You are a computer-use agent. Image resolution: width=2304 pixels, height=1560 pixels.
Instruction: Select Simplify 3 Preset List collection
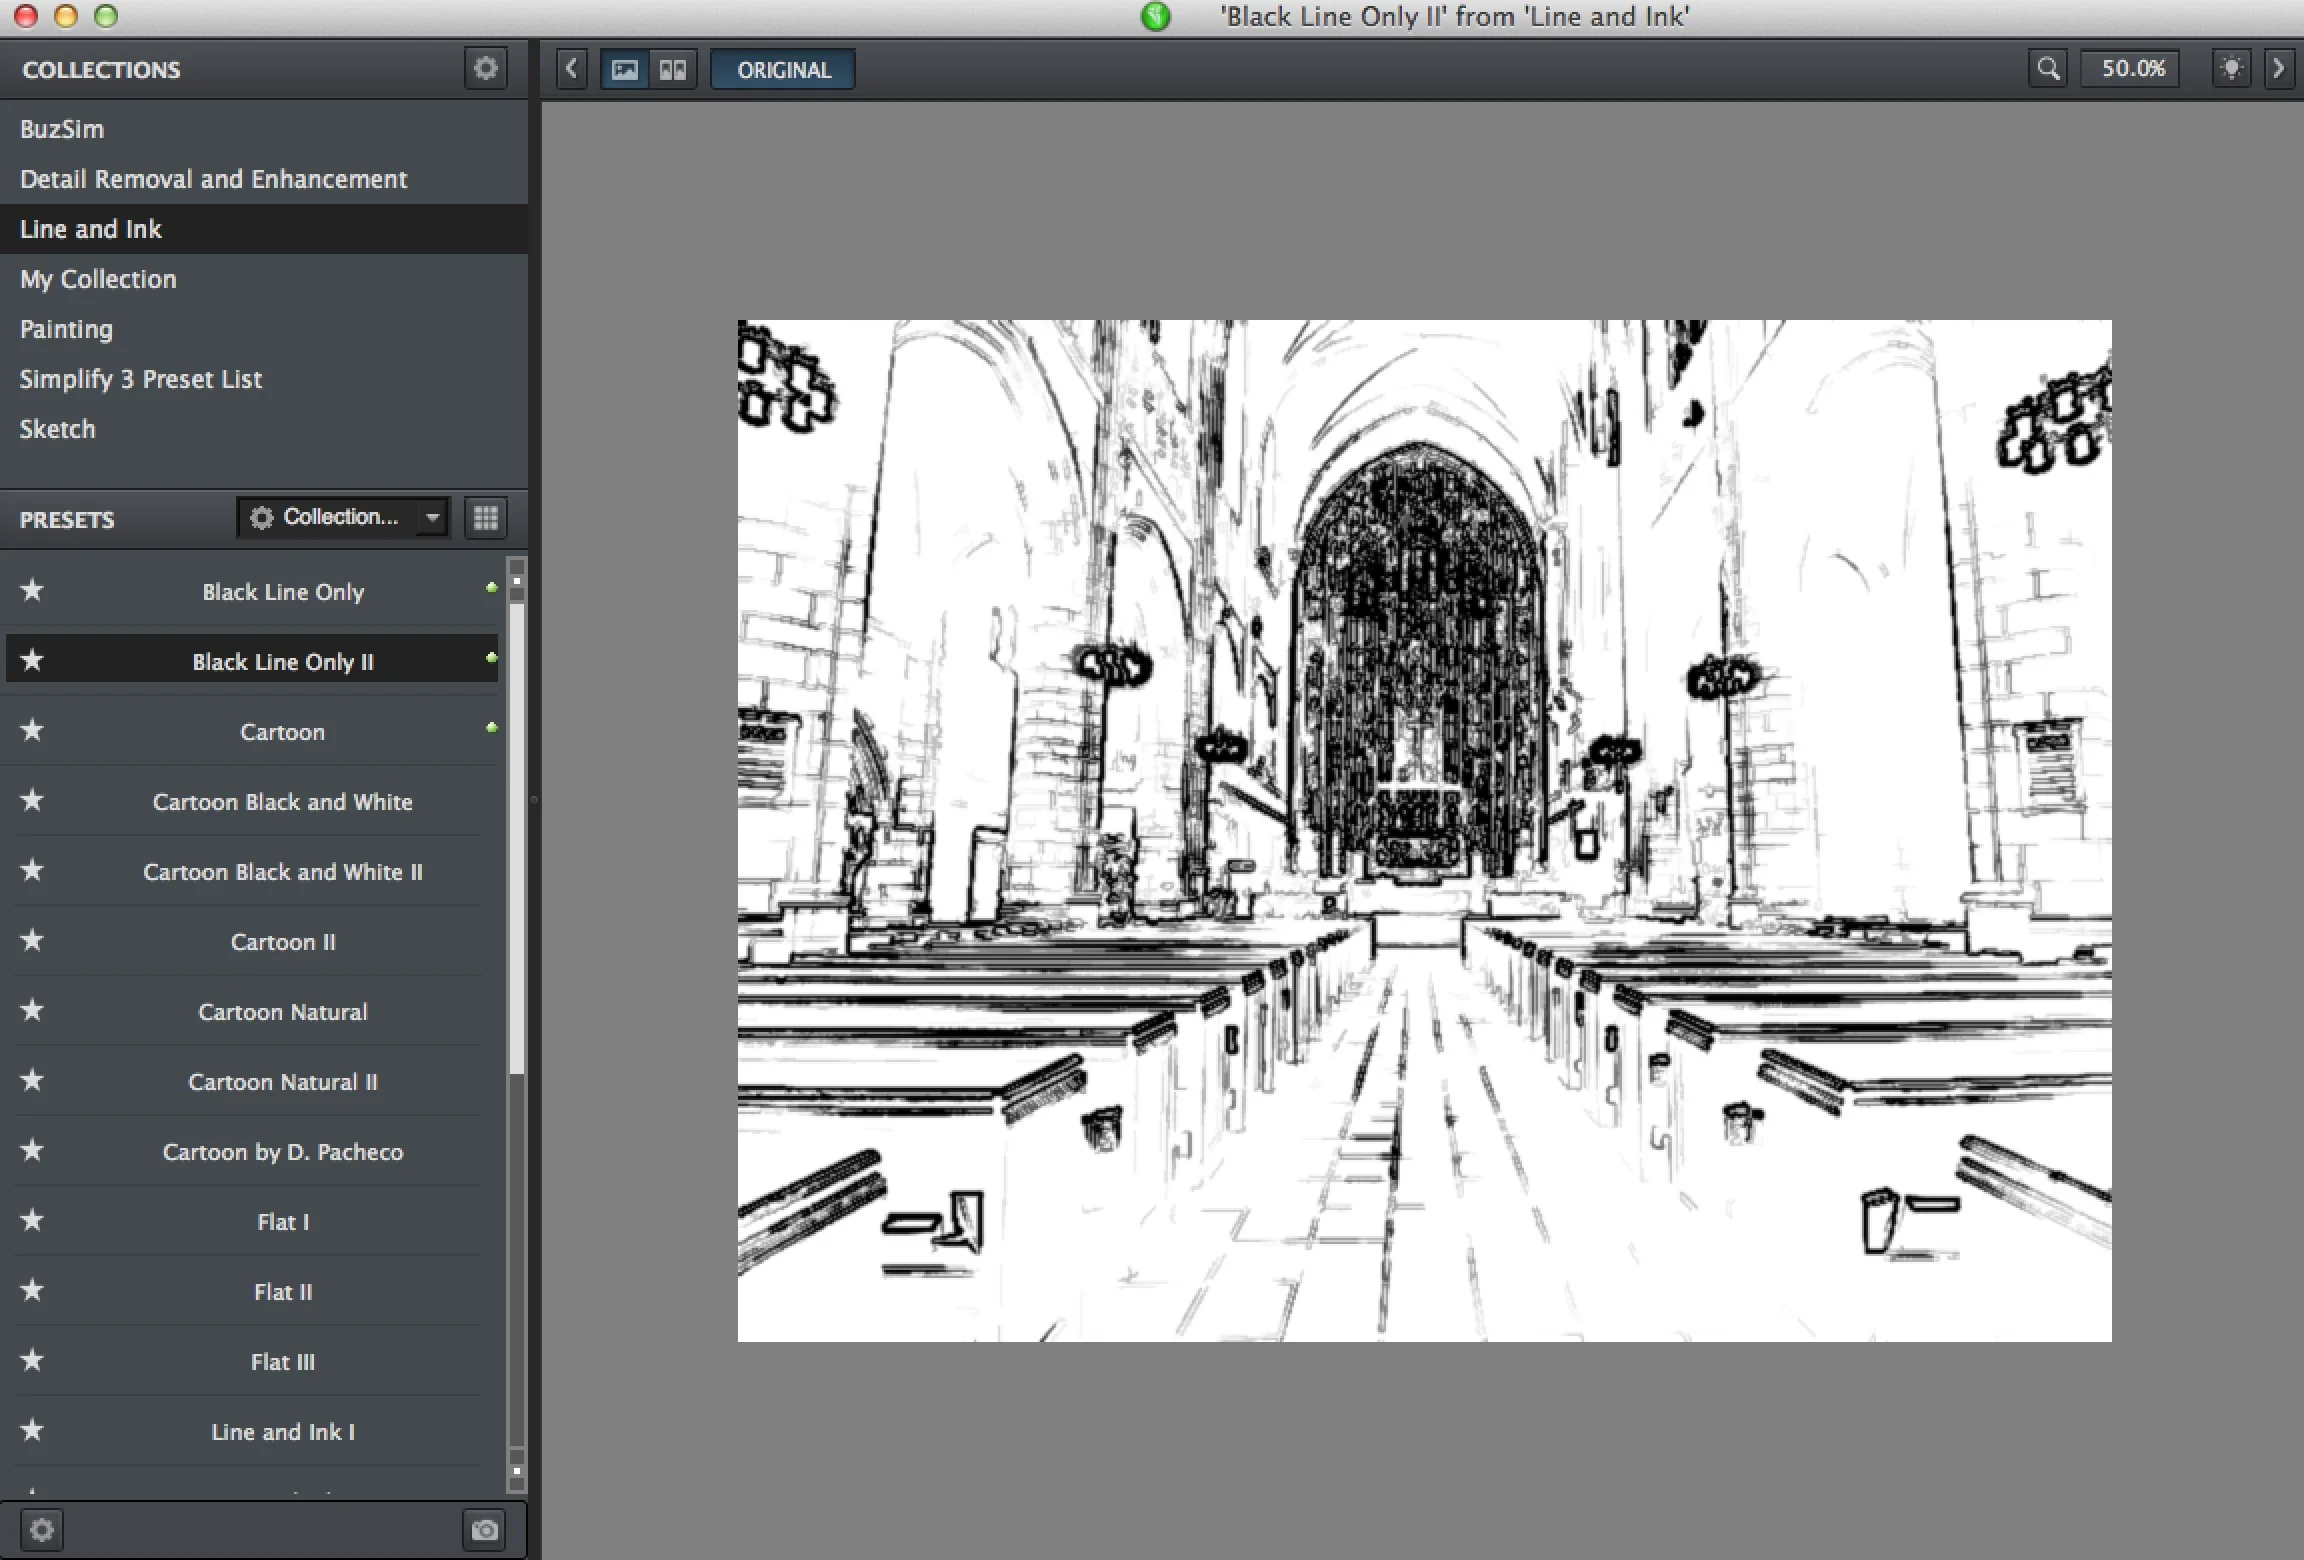click(x=264, y=379)
